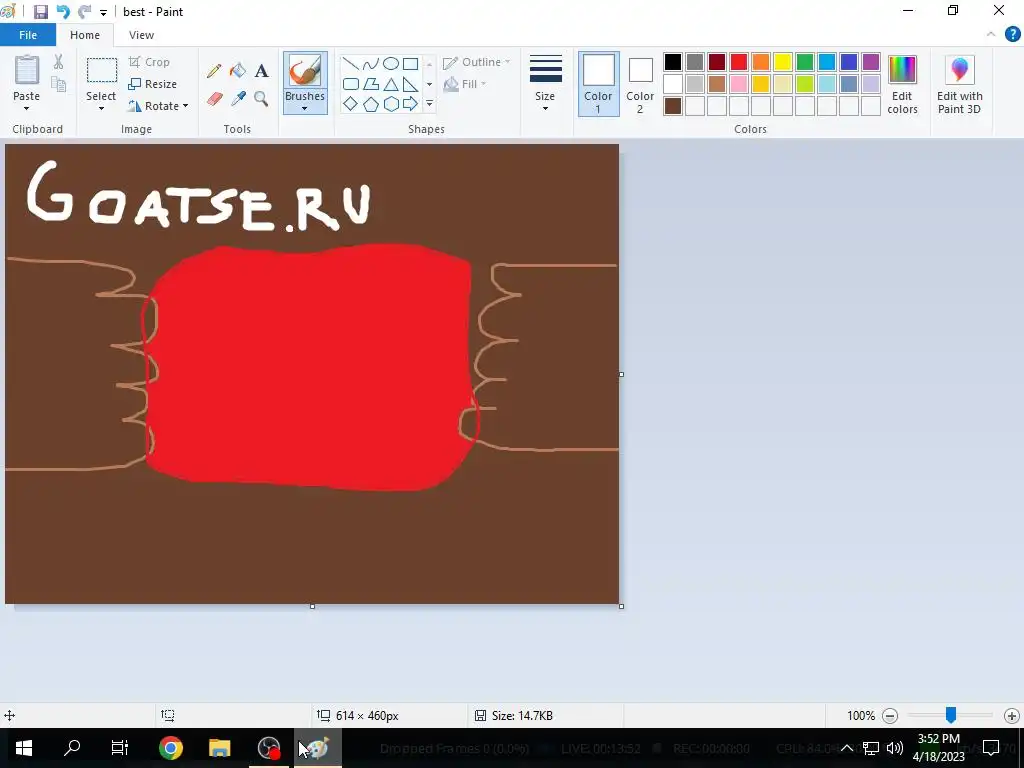
Task: Expand the Brushes dropdown arrow
Action: pyautogui.click(x=305, y=109)
